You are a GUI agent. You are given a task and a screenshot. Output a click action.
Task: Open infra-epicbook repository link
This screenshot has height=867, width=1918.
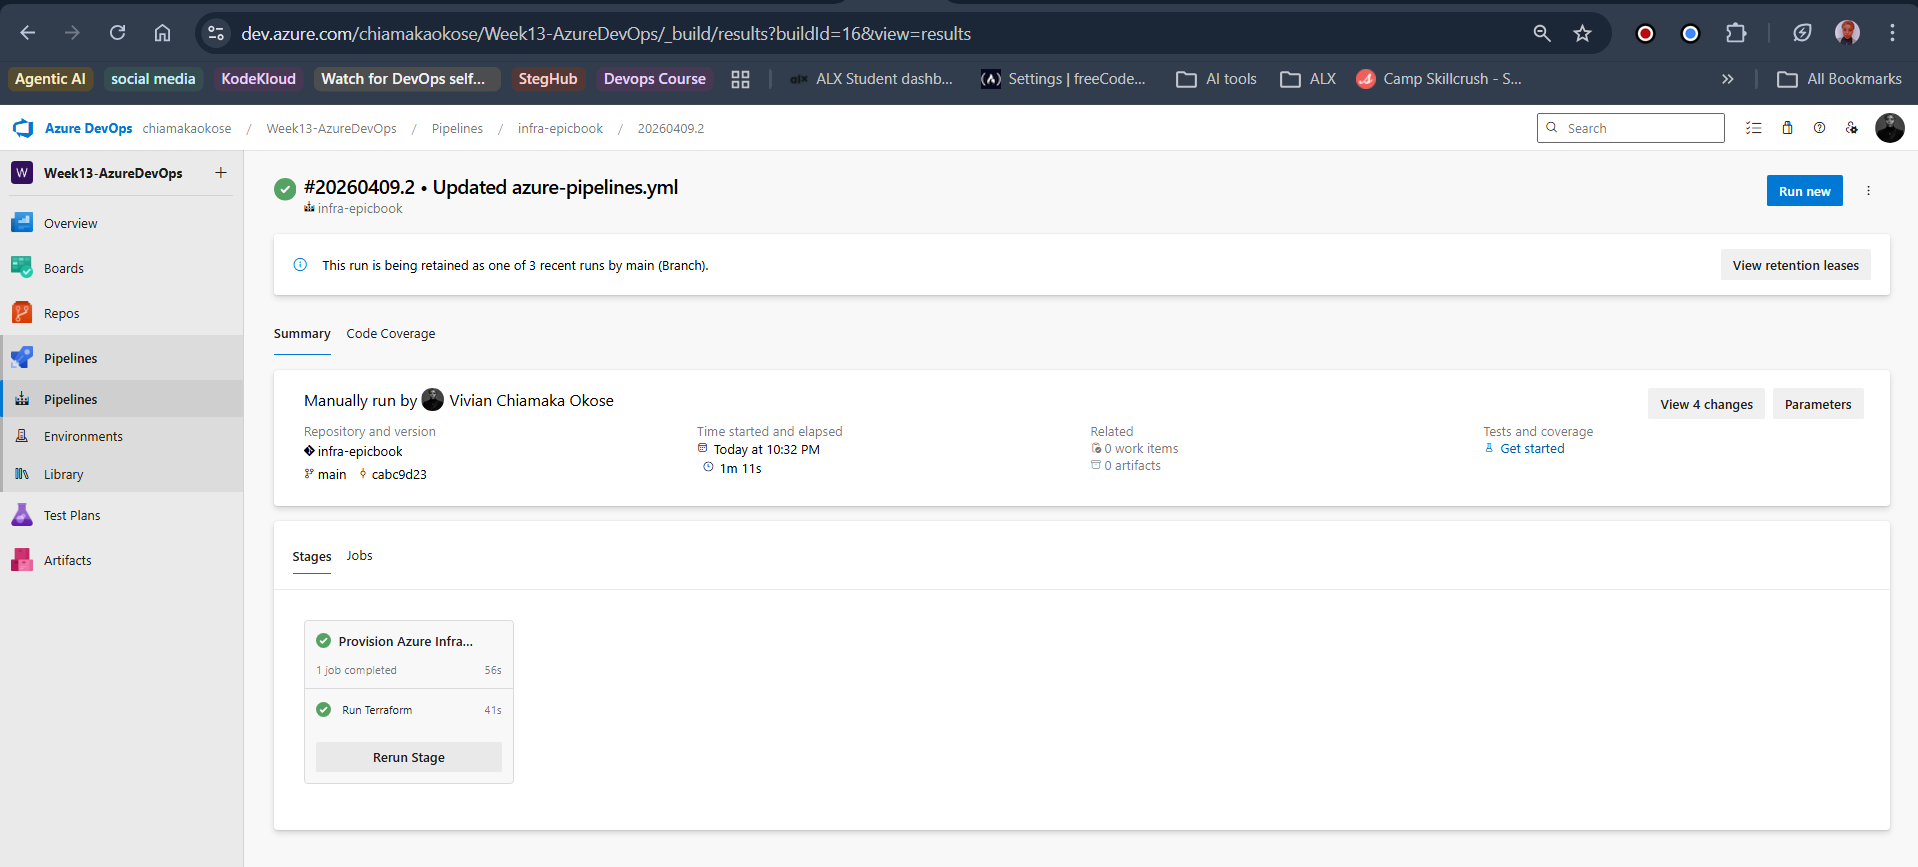tap(360, 452)
